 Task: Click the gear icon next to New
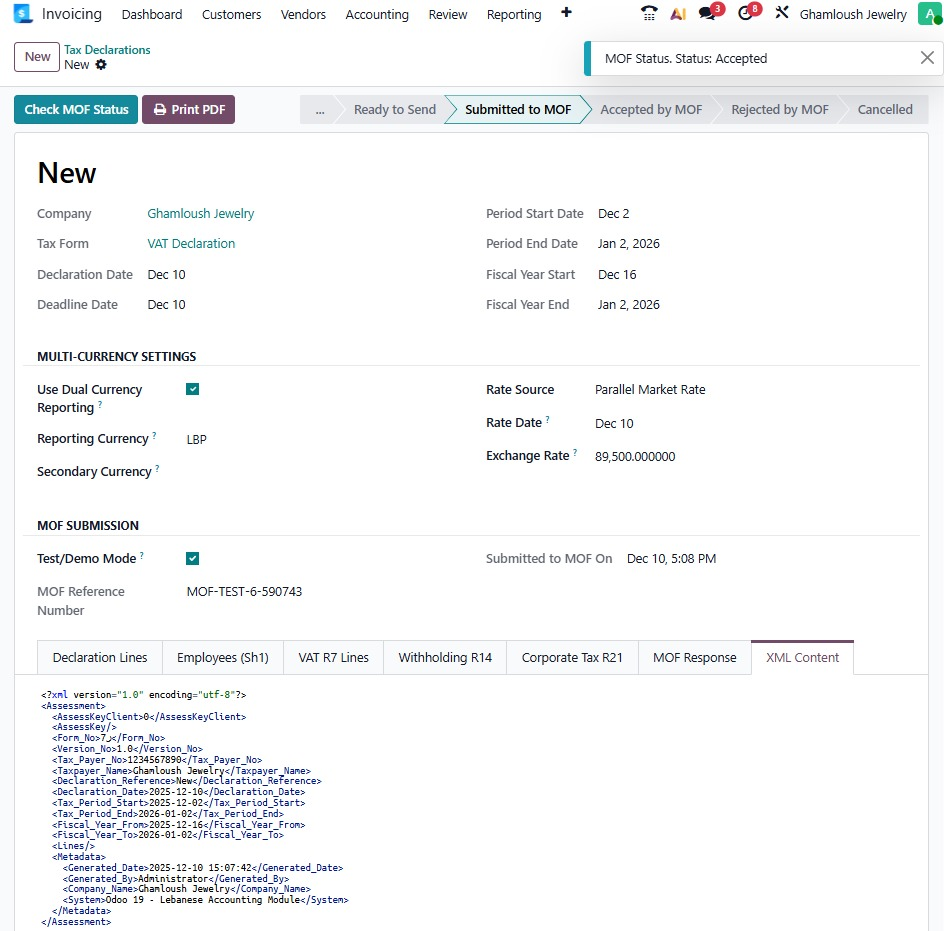(101, 65)
